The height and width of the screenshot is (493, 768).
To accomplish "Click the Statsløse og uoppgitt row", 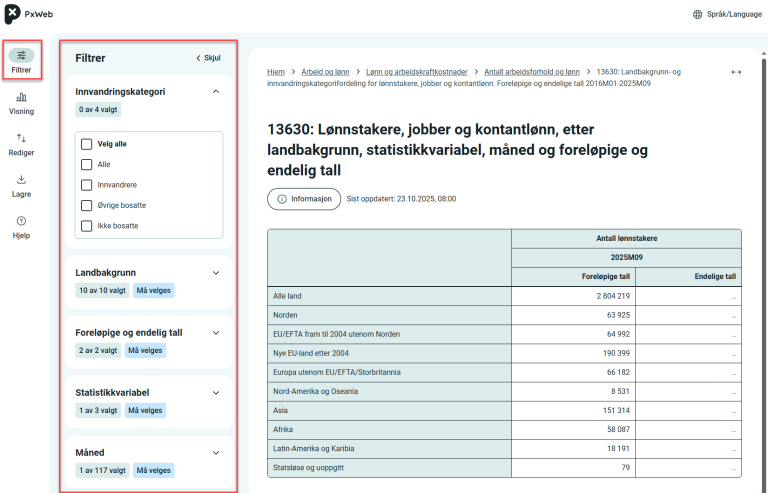I will (389, 468).
